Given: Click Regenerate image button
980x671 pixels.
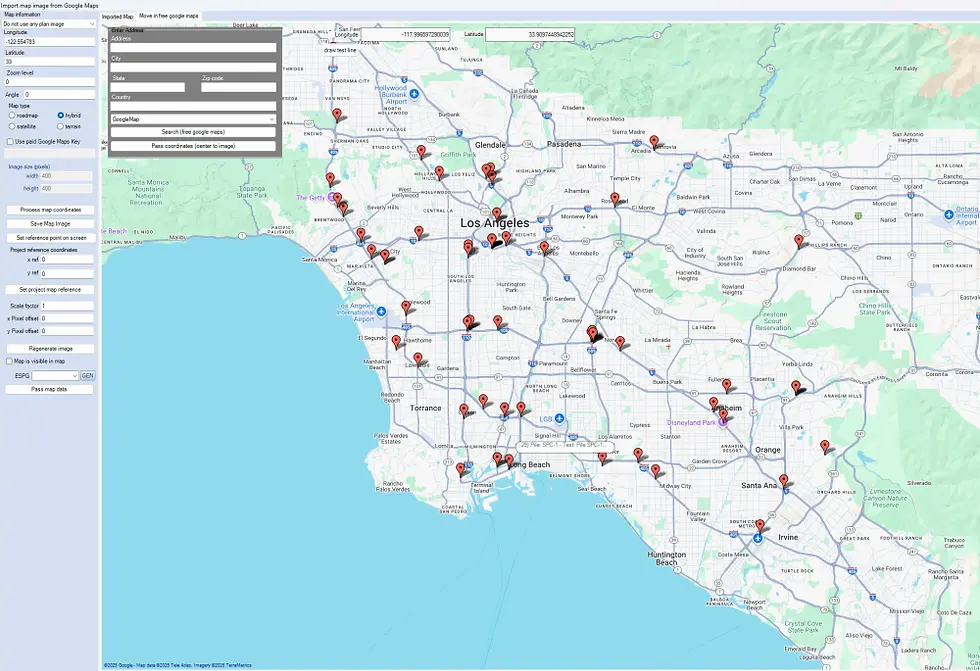Looking at the screenshot, I should 50,349.
